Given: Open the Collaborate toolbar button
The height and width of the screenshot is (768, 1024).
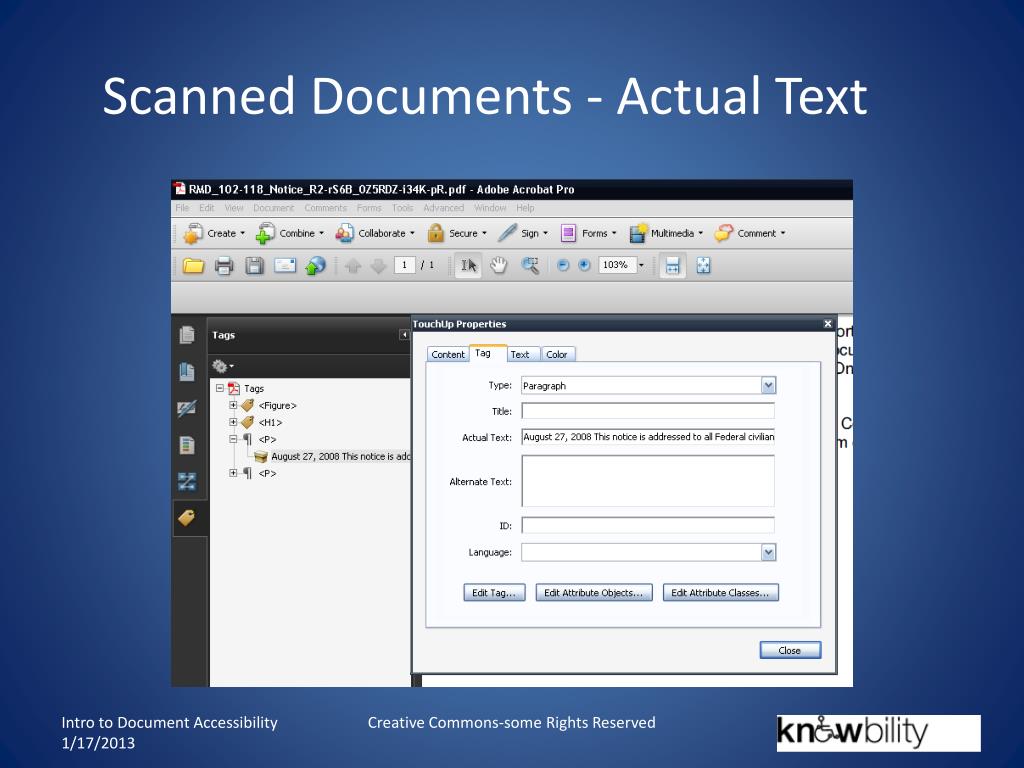Looking at the screenshot, I should pyautogui.click(x=375, y=233).
